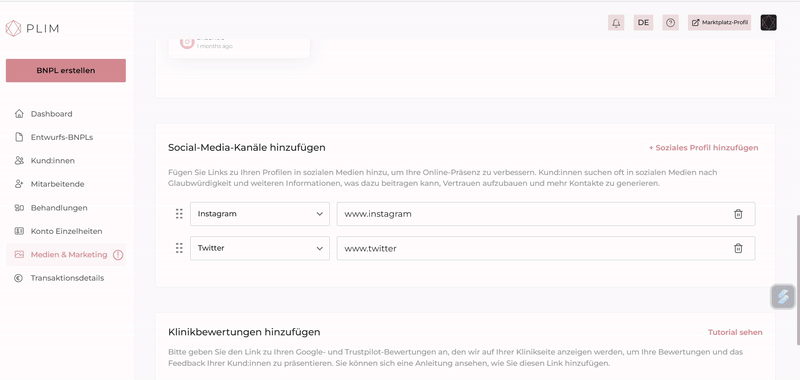
Task: Select Medien & Marketing menu item
Action: pos(66,255)
